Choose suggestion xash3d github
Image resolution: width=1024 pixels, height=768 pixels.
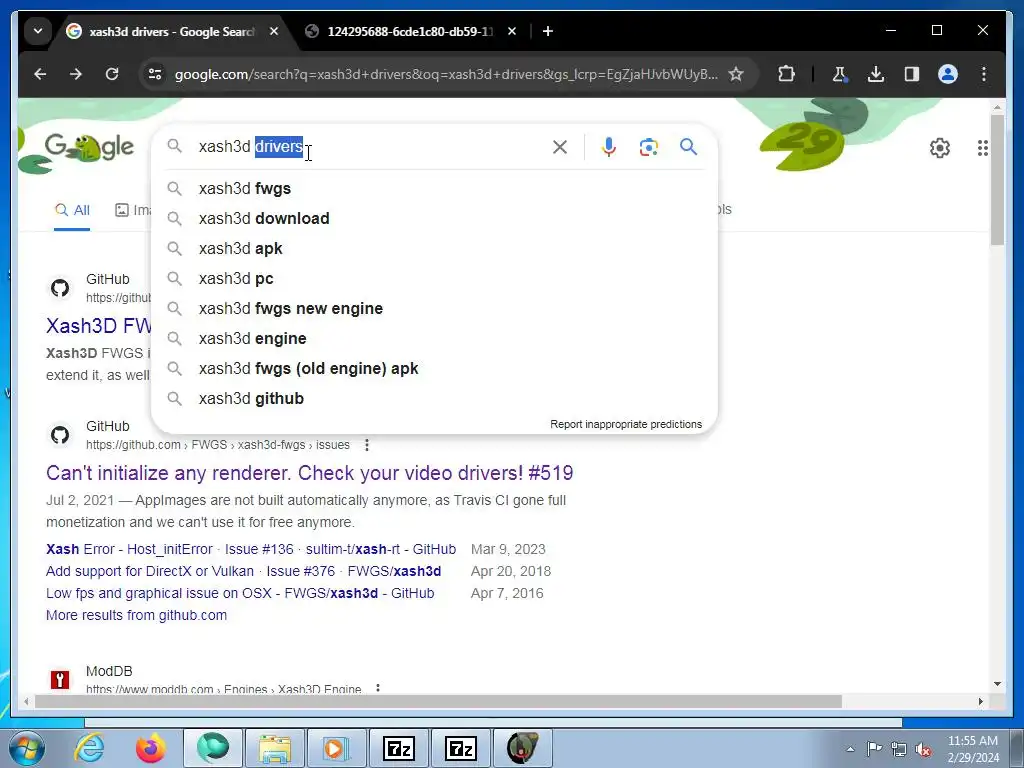[x=434, y=399]
